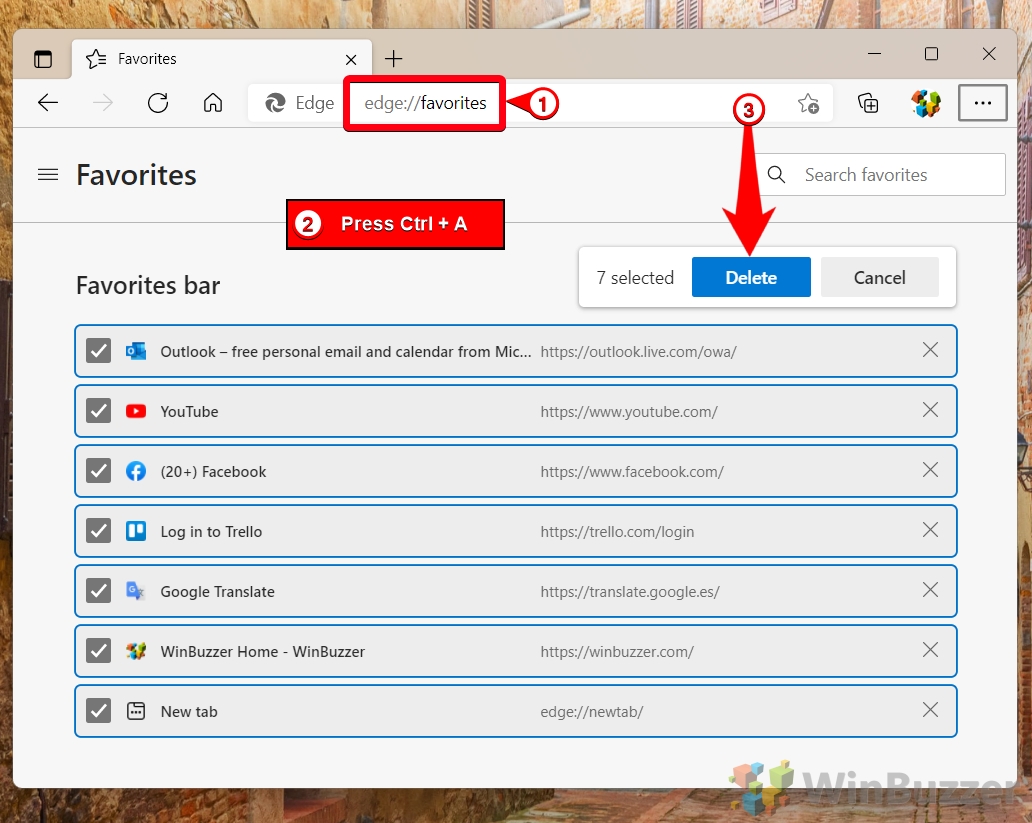Delete the 7 selected favorites
Image resolution: width=1032 pixels, height=823 pixels.
coord(751,277)
